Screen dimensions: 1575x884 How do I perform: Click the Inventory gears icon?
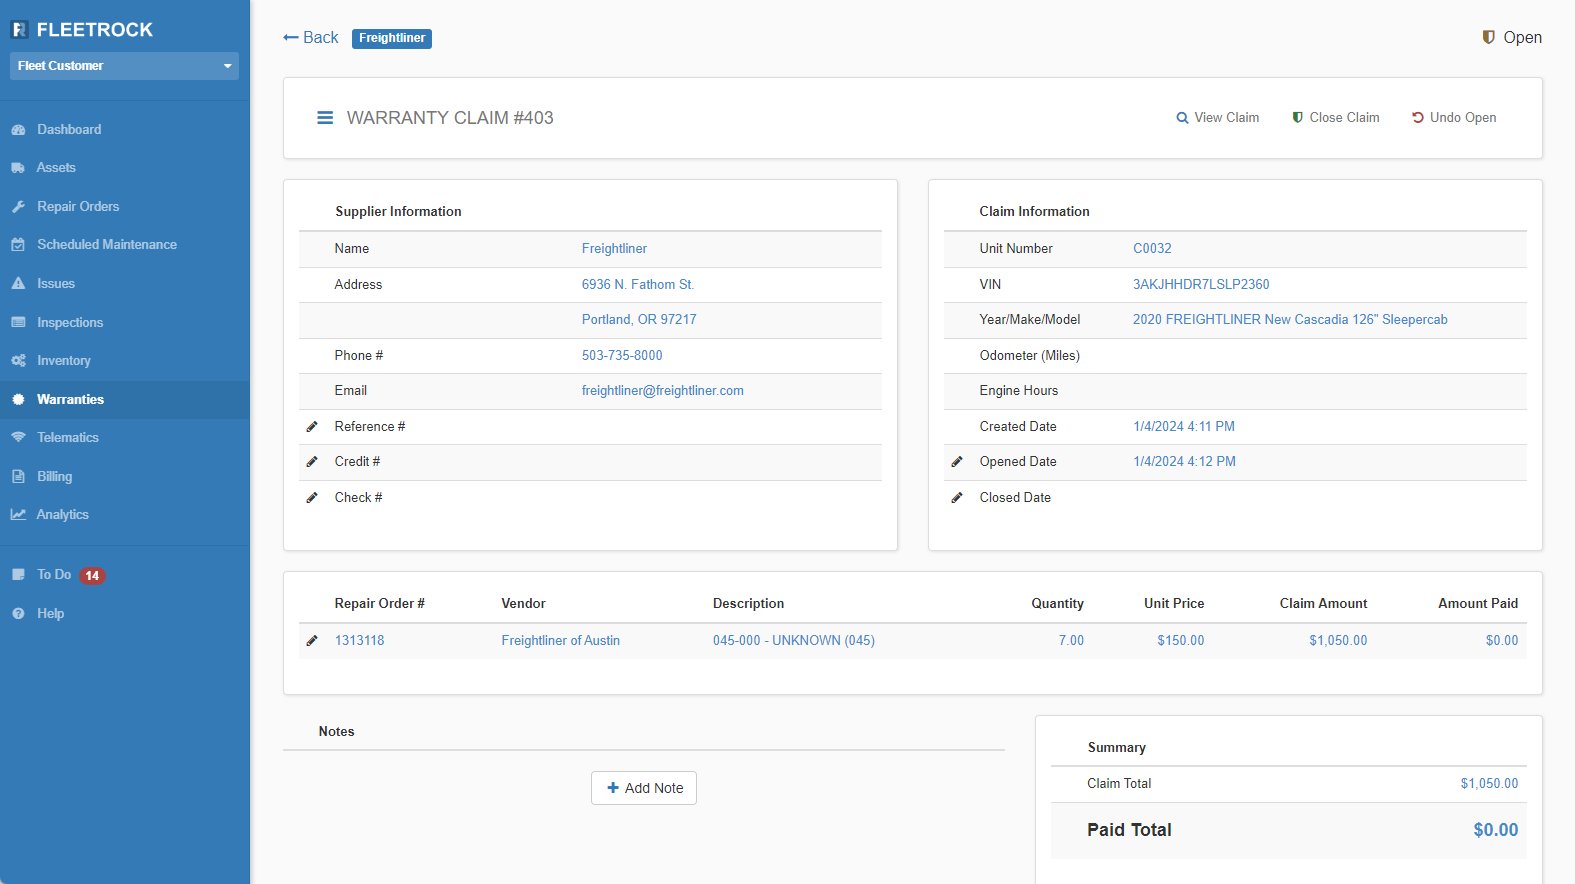18,361
